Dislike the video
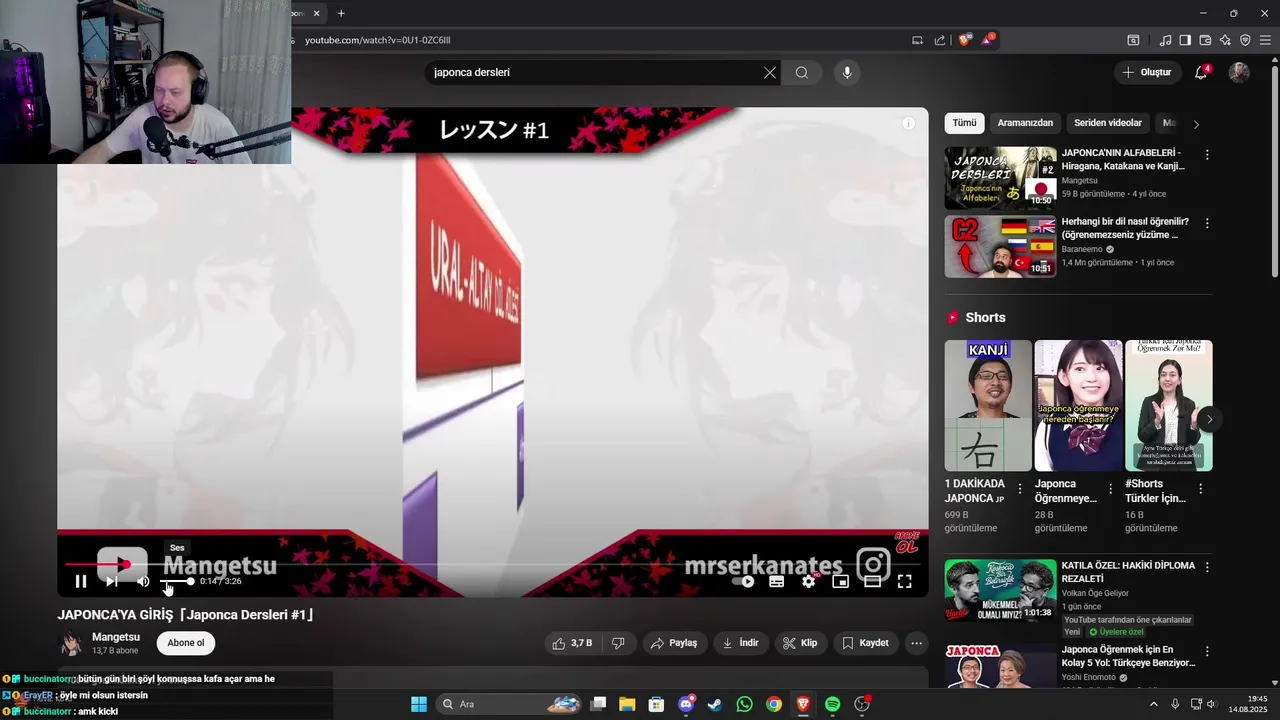The height and width of the screenshot is (720, 1280). pos(618,643)
